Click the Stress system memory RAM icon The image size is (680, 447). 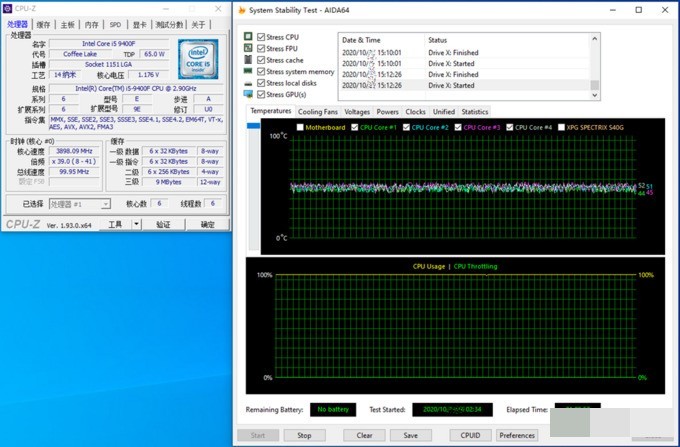(x=248, y=71)
